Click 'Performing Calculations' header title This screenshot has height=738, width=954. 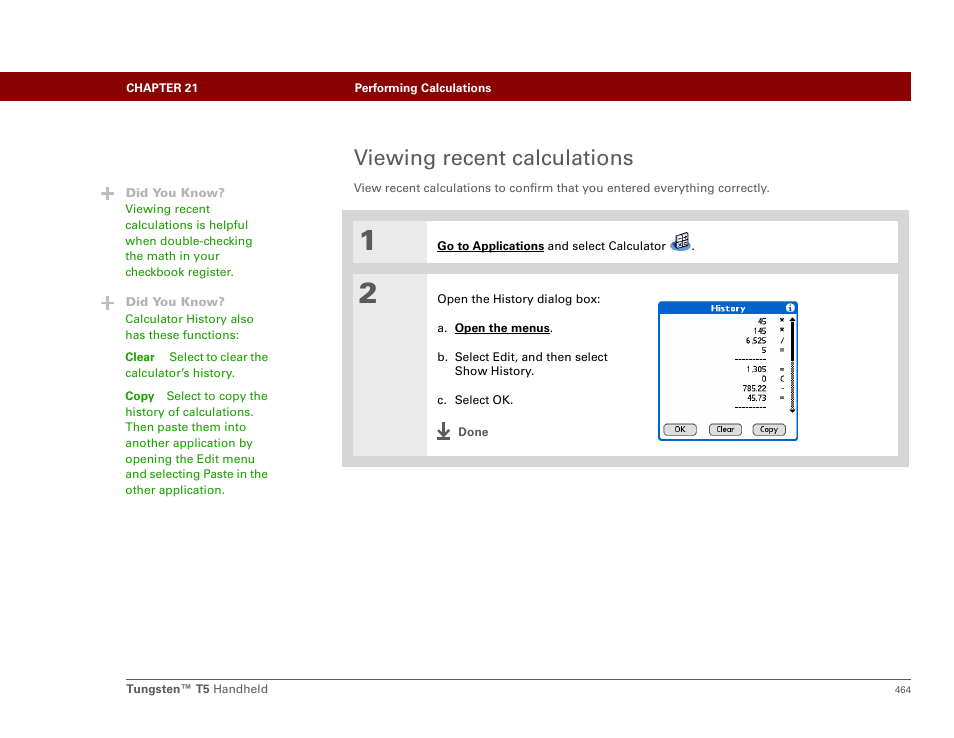click(423, 88)
